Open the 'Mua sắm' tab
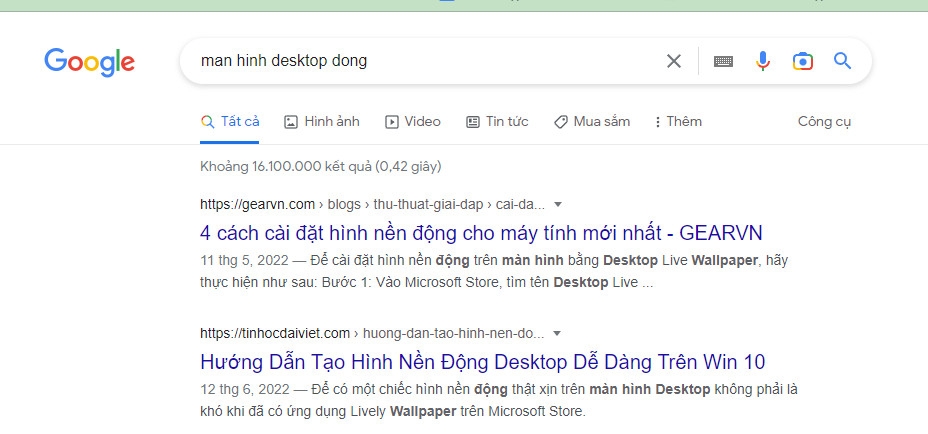This screenshot has width=928, height=434. [x=591, y=122]
